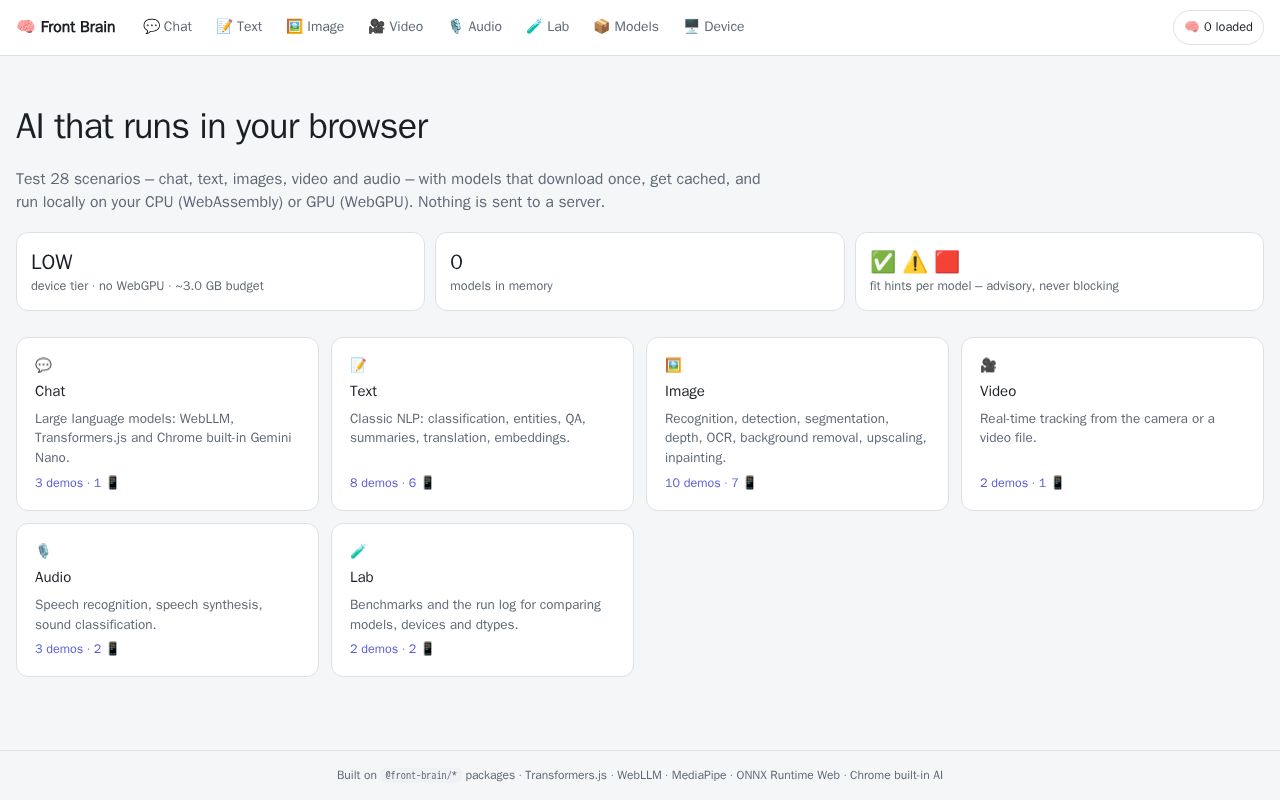
Task: Click the test tube icon in Lab card
Action: tap(358, 551)
